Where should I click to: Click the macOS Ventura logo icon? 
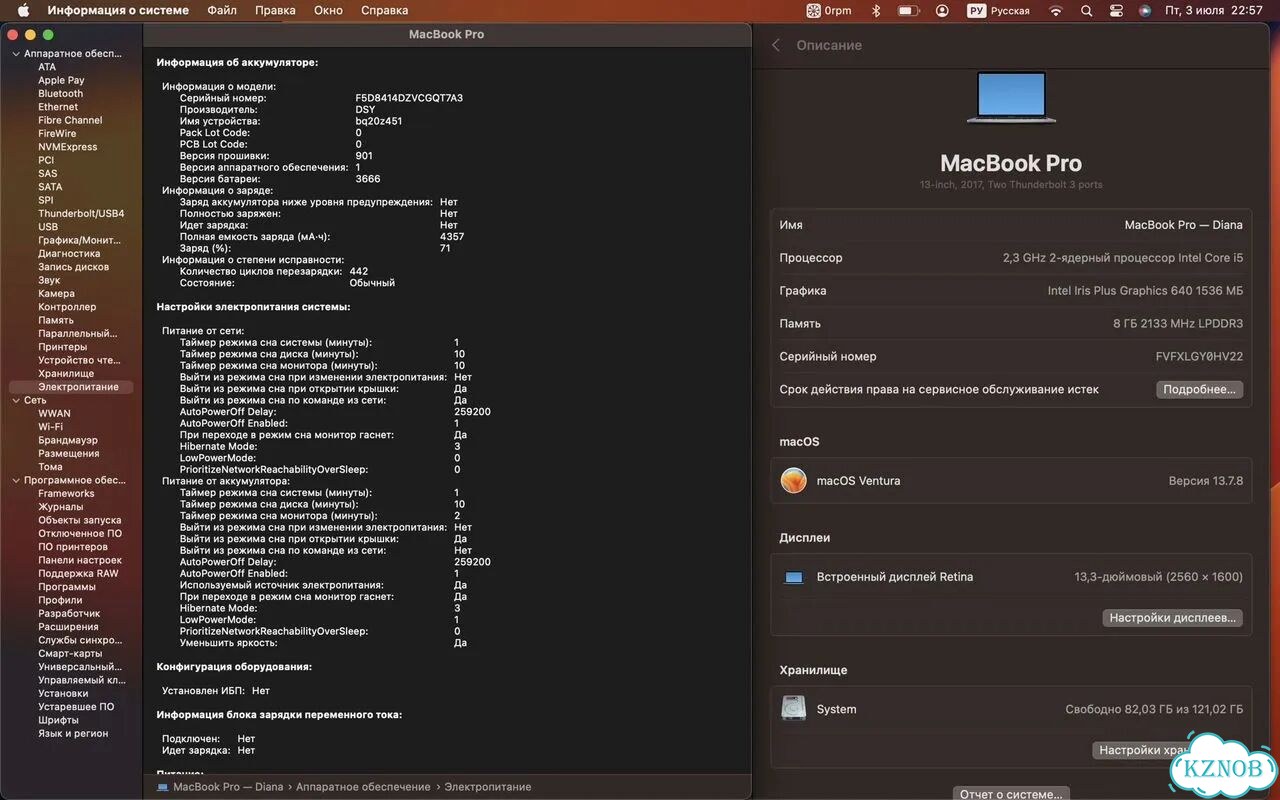click(794, 481)
